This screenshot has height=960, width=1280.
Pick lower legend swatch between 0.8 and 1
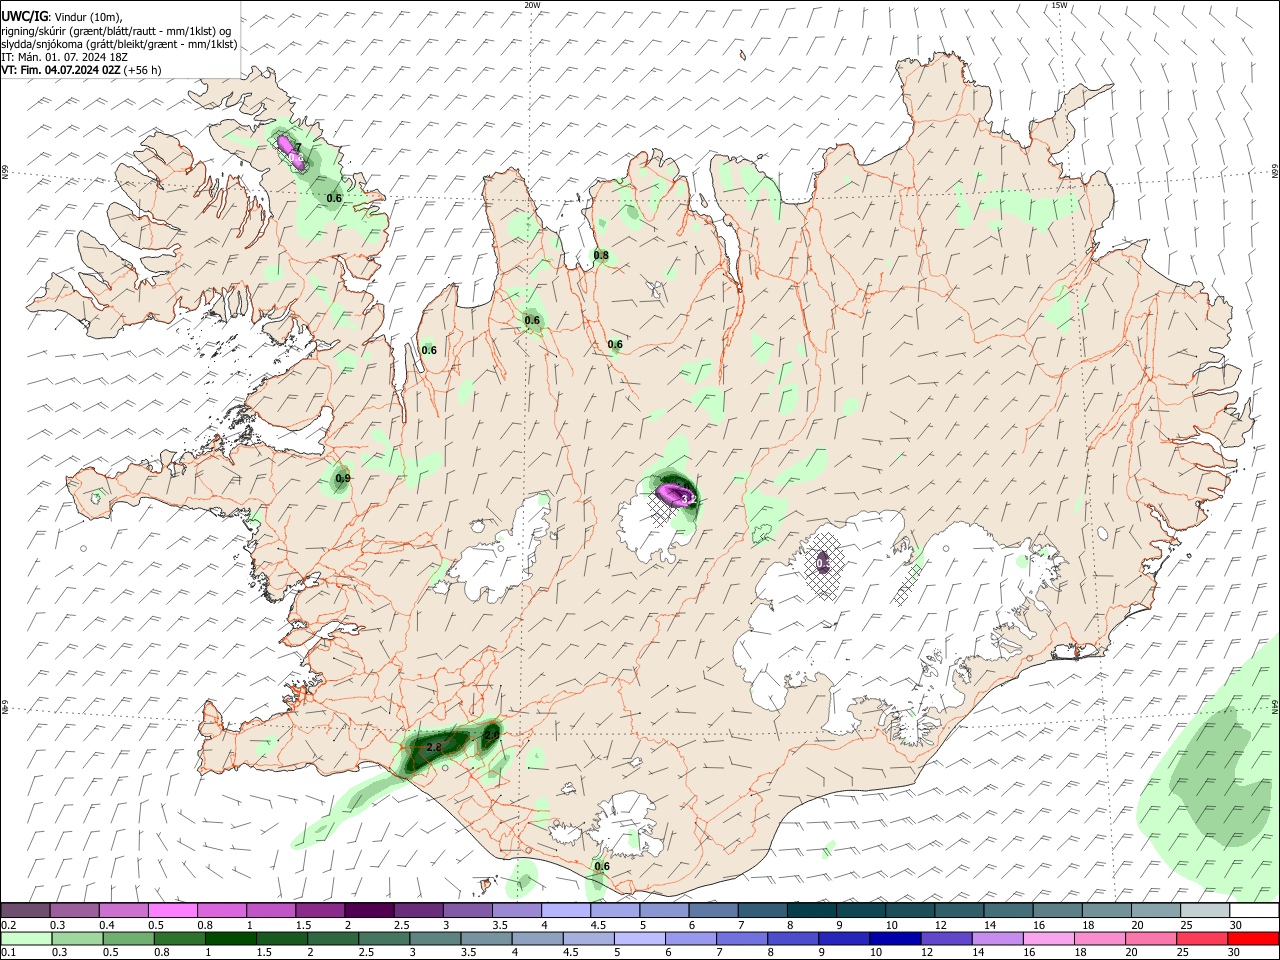179,938
